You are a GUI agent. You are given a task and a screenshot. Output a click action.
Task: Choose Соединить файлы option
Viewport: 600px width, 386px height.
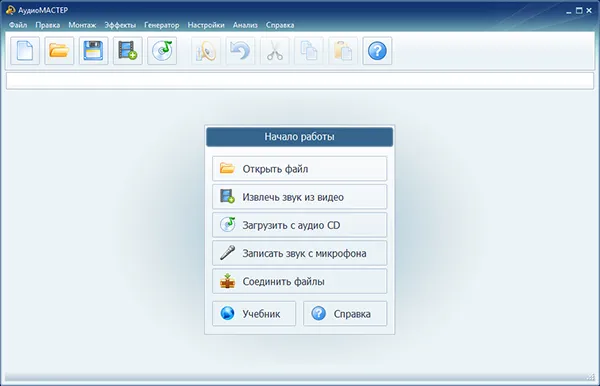pyautogui.click(x=300, y=281)
